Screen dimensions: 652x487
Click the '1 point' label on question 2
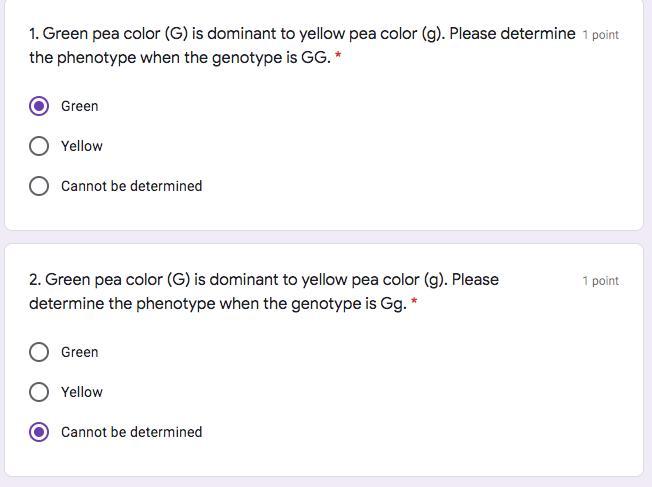(x=600, y=281)
